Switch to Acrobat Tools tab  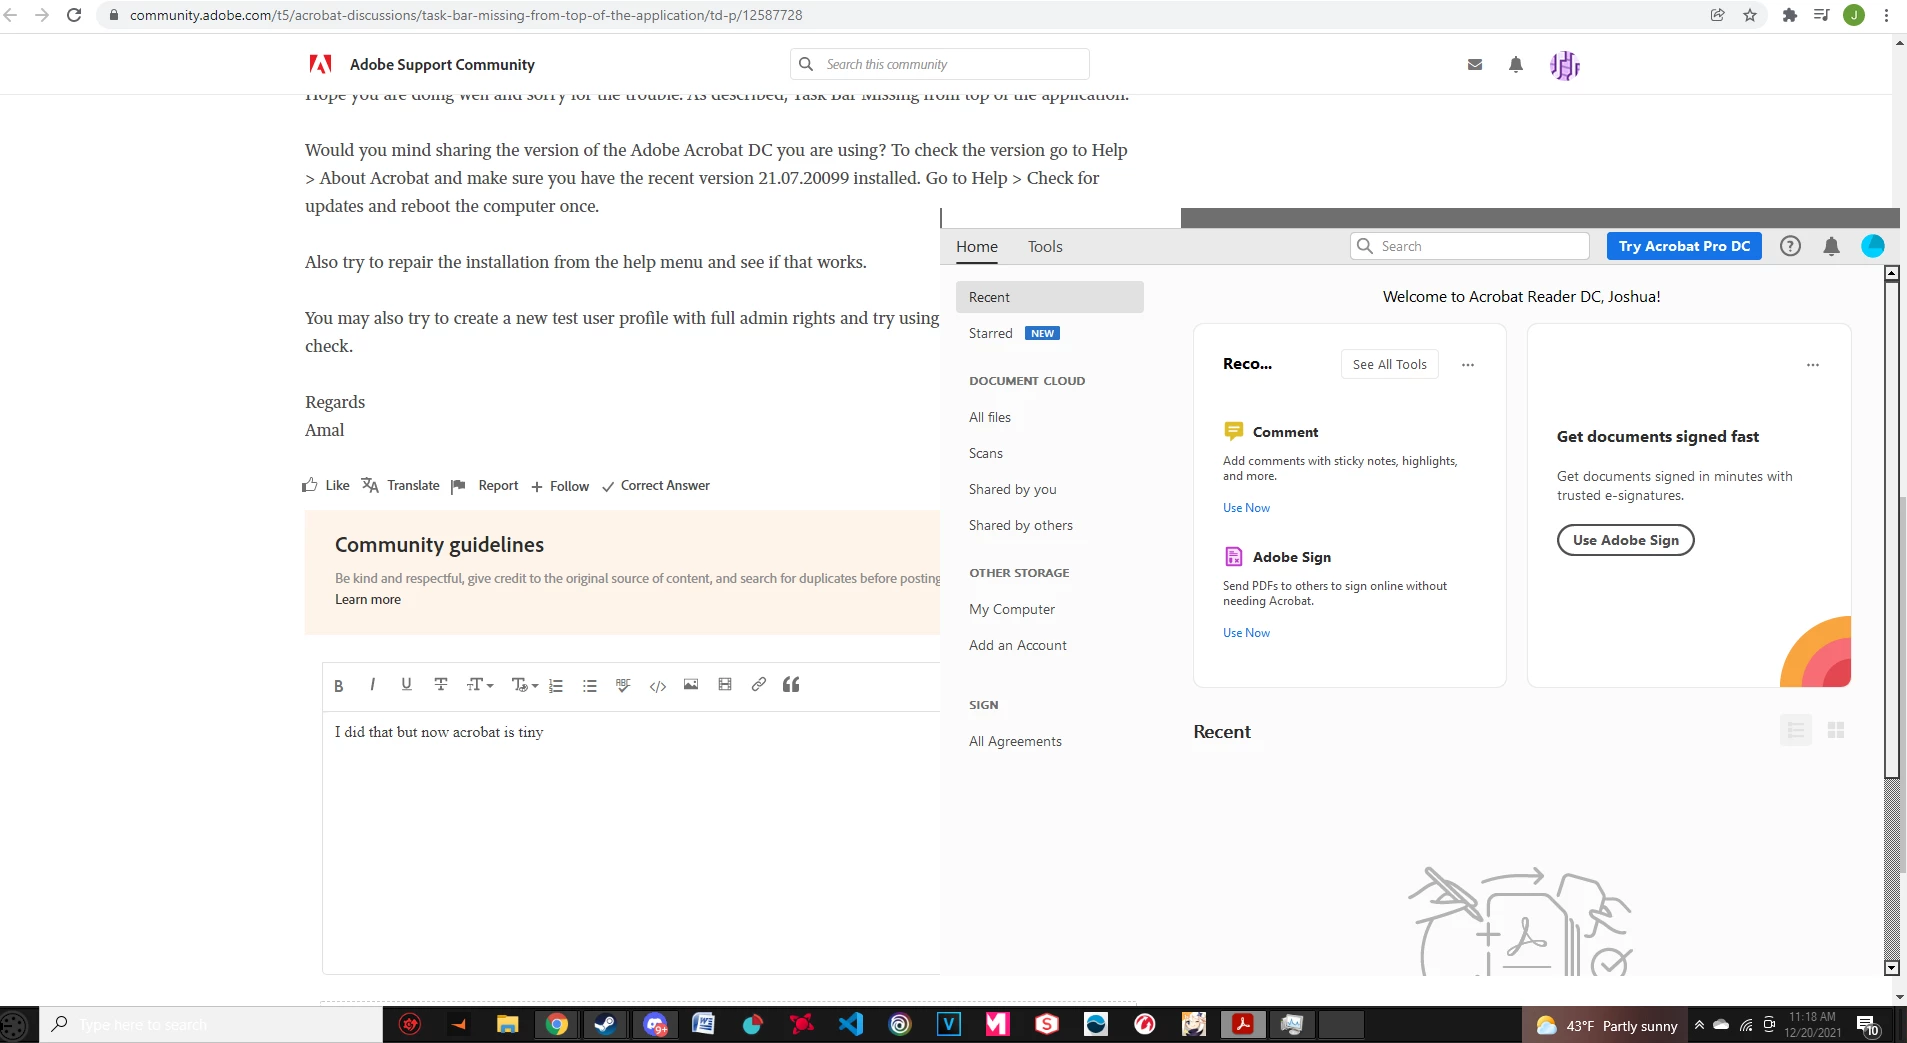(x=1045, y=246)
